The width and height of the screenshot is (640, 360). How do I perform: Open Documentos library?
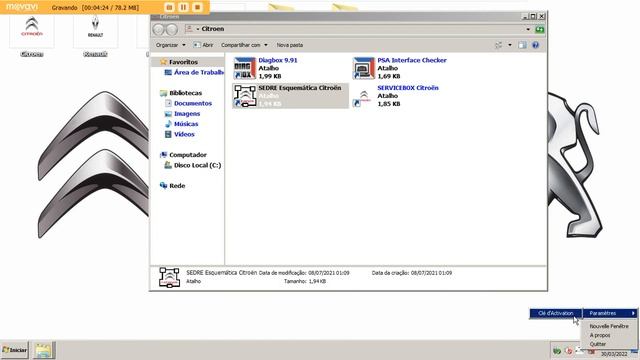point(193,103)
